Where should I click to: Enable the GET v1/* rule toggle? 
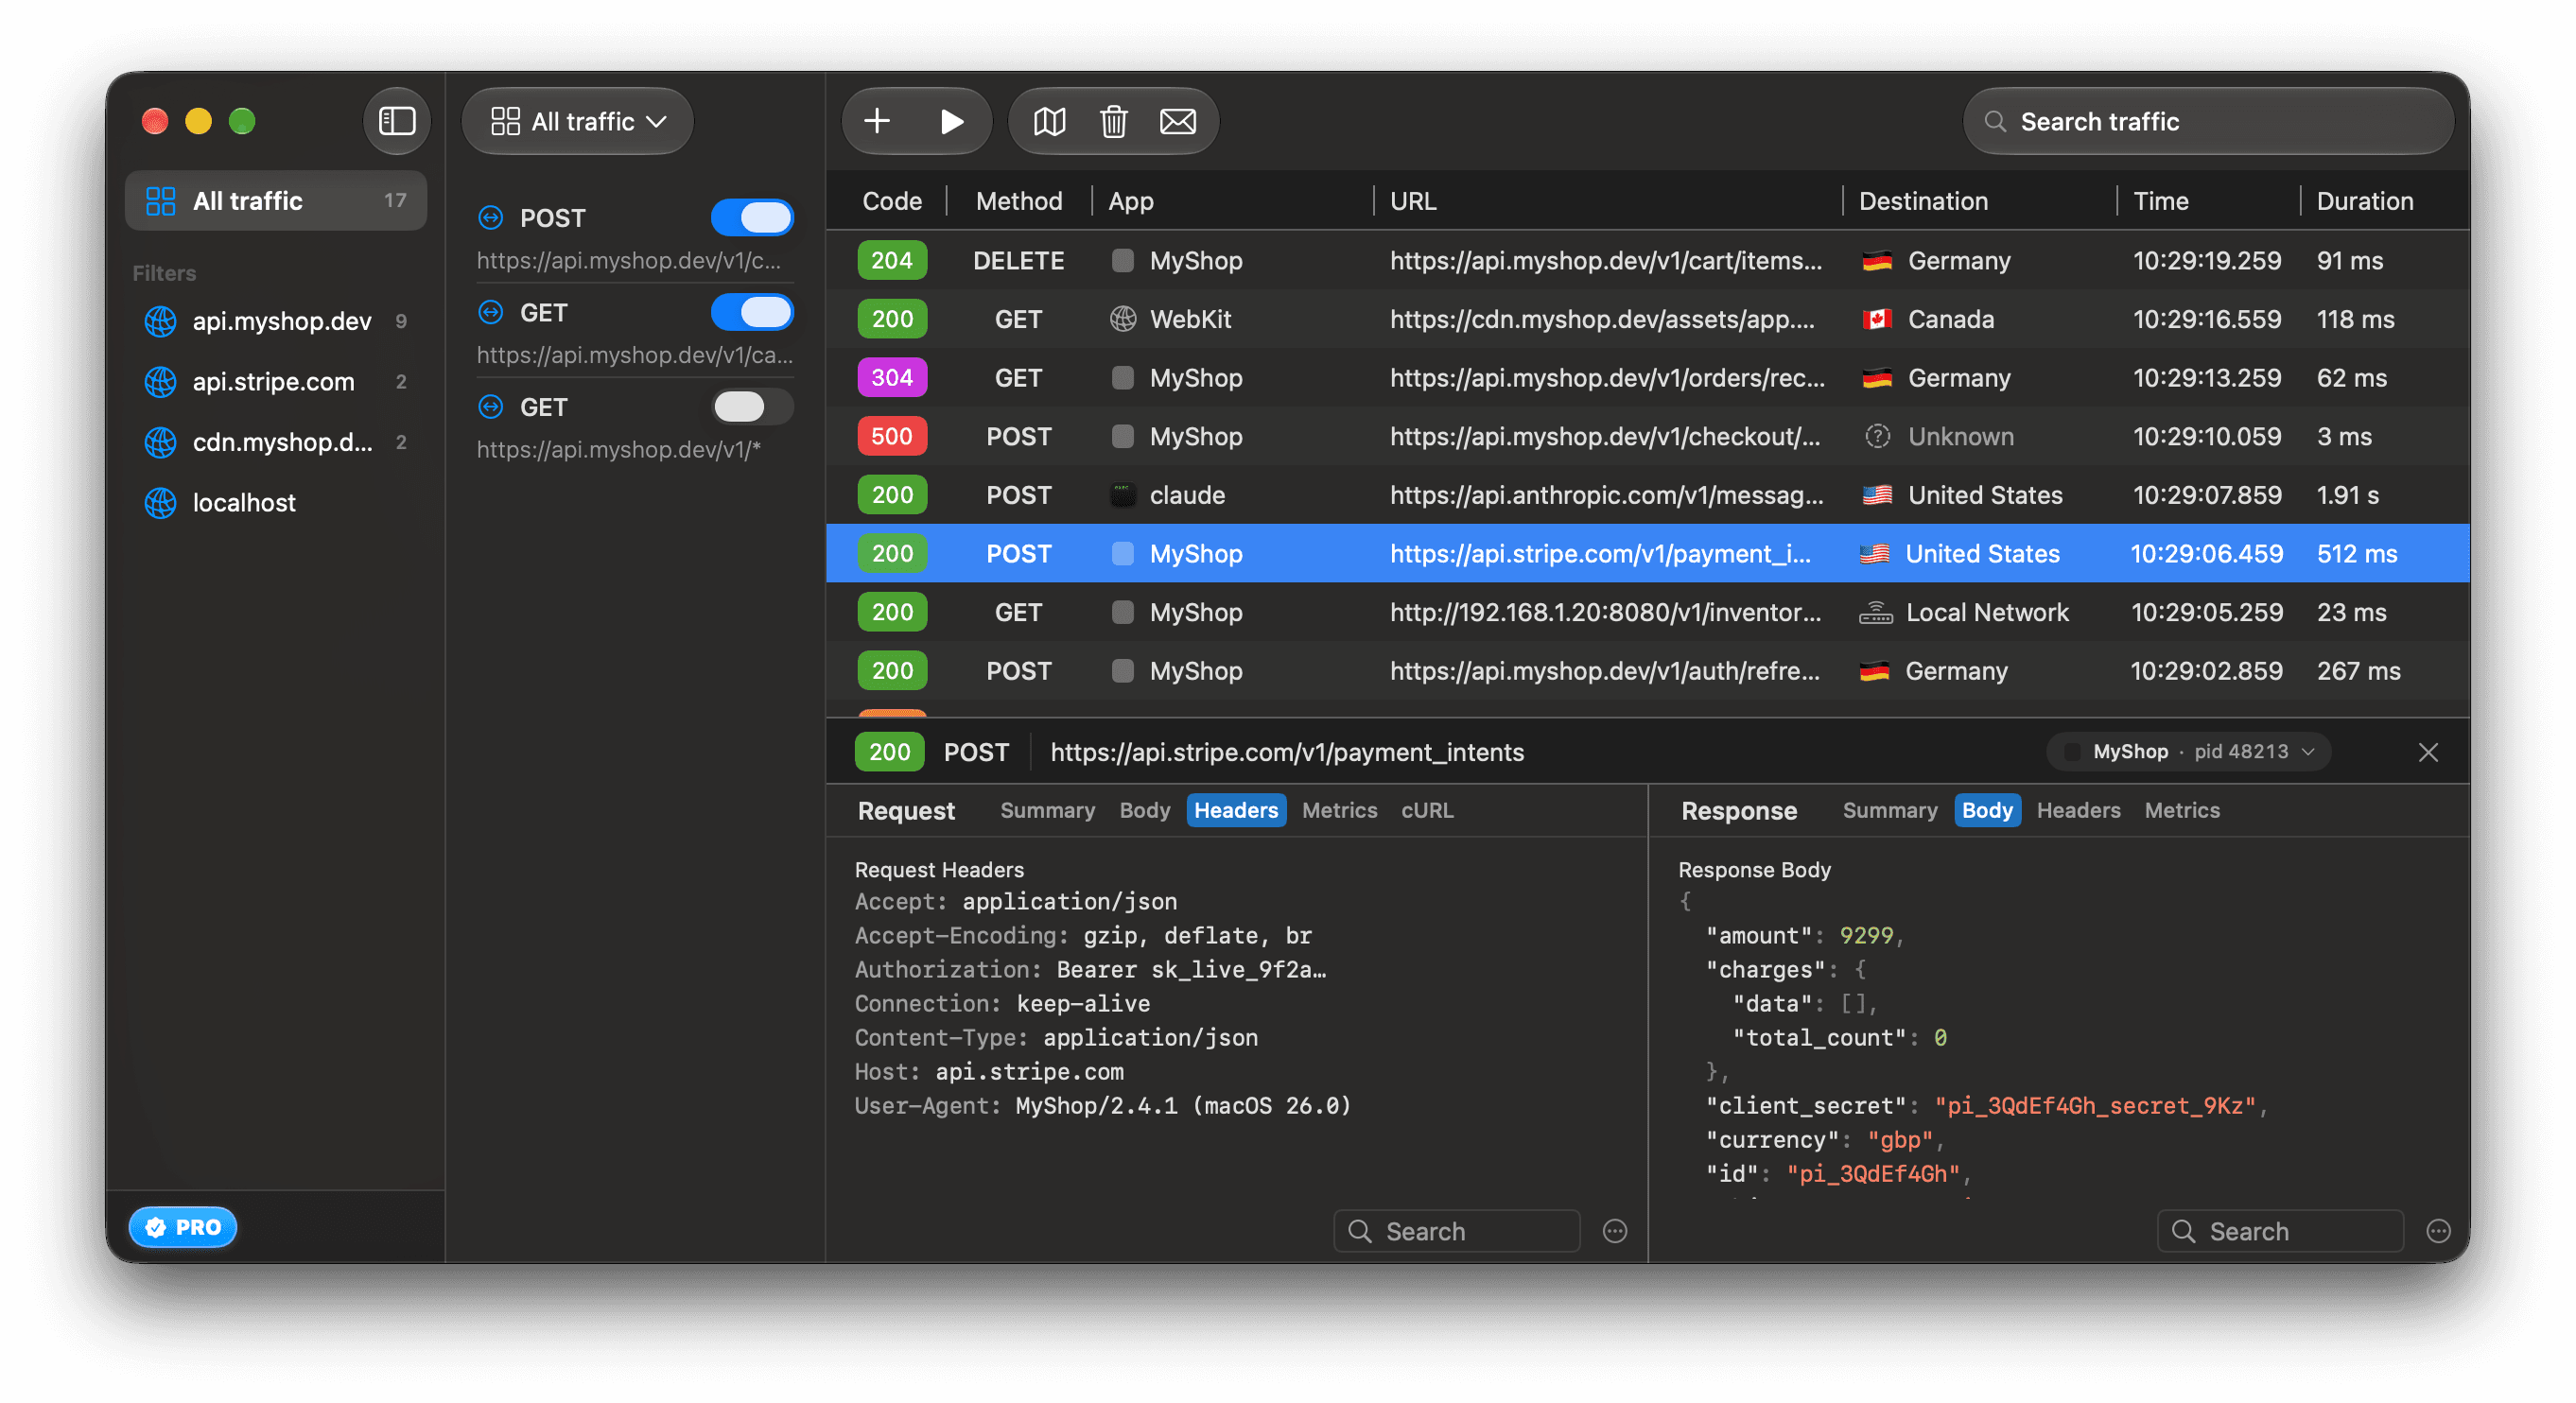pyautogui.click(x=752, y=407)
